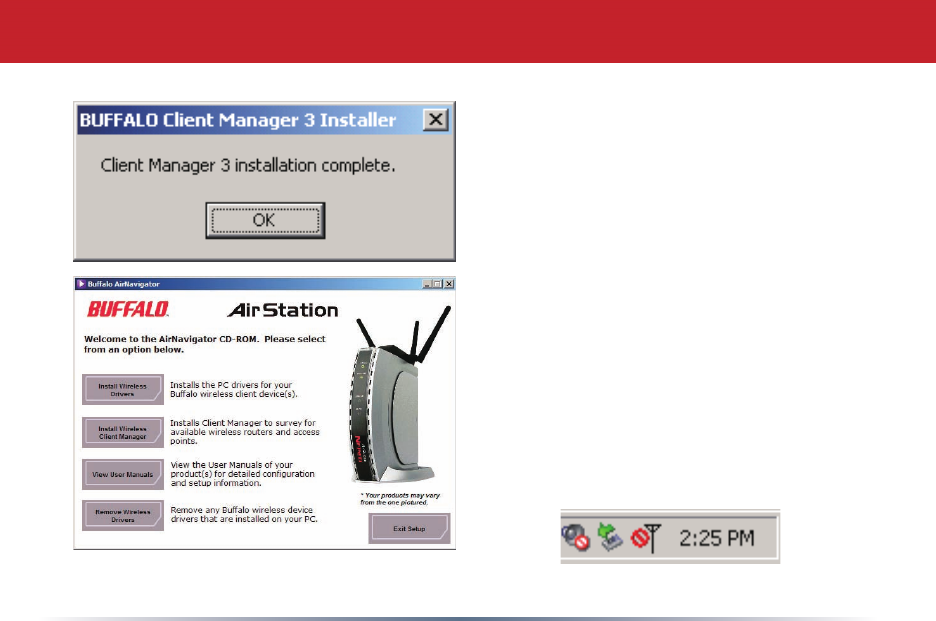Click the 2:25 PM system clock

(x=717, y=538)
